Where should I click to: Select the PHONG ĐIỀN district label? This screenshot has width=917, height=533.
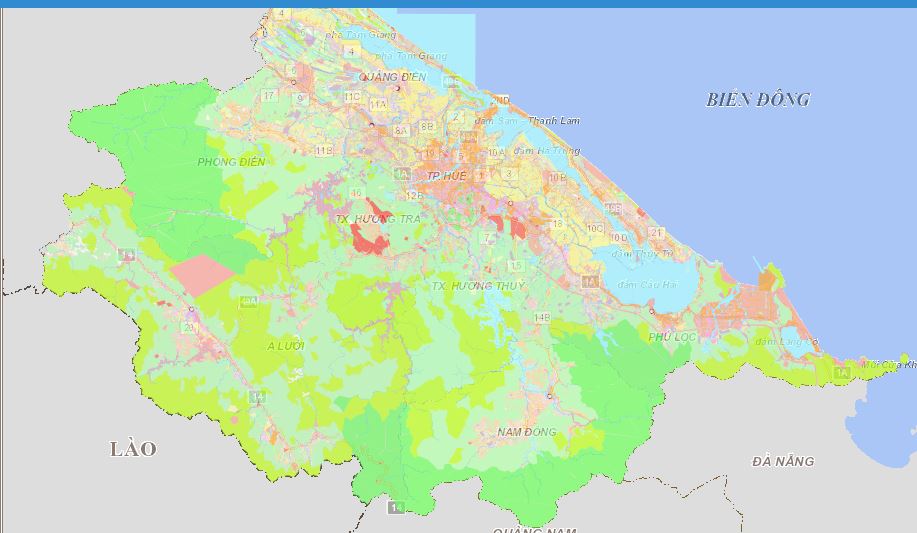pos(231,162)
